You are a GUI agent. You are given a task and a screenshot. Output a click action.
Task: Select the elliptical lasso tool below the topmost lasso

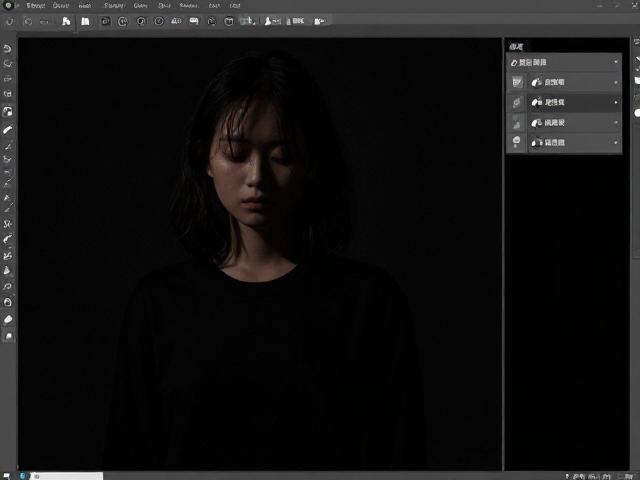pos(7,64)
